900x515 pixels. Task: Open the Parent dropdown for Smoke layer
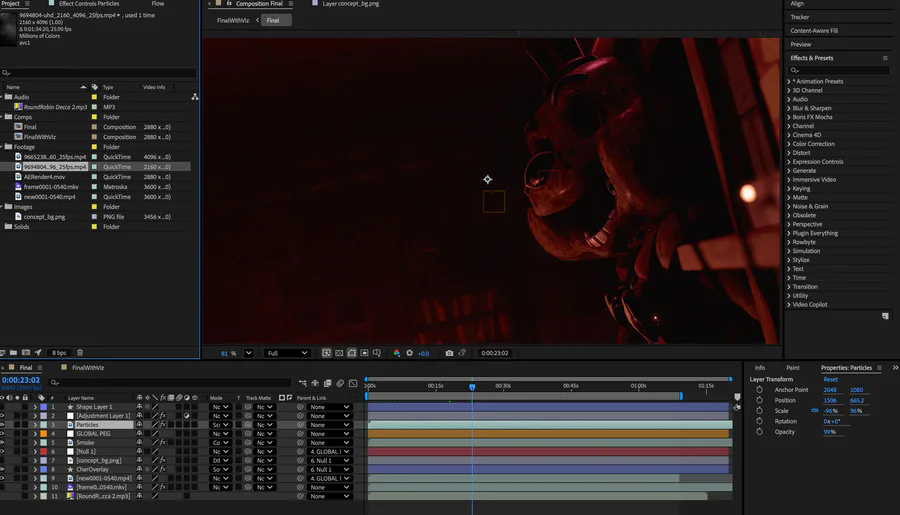pos(329,443)
